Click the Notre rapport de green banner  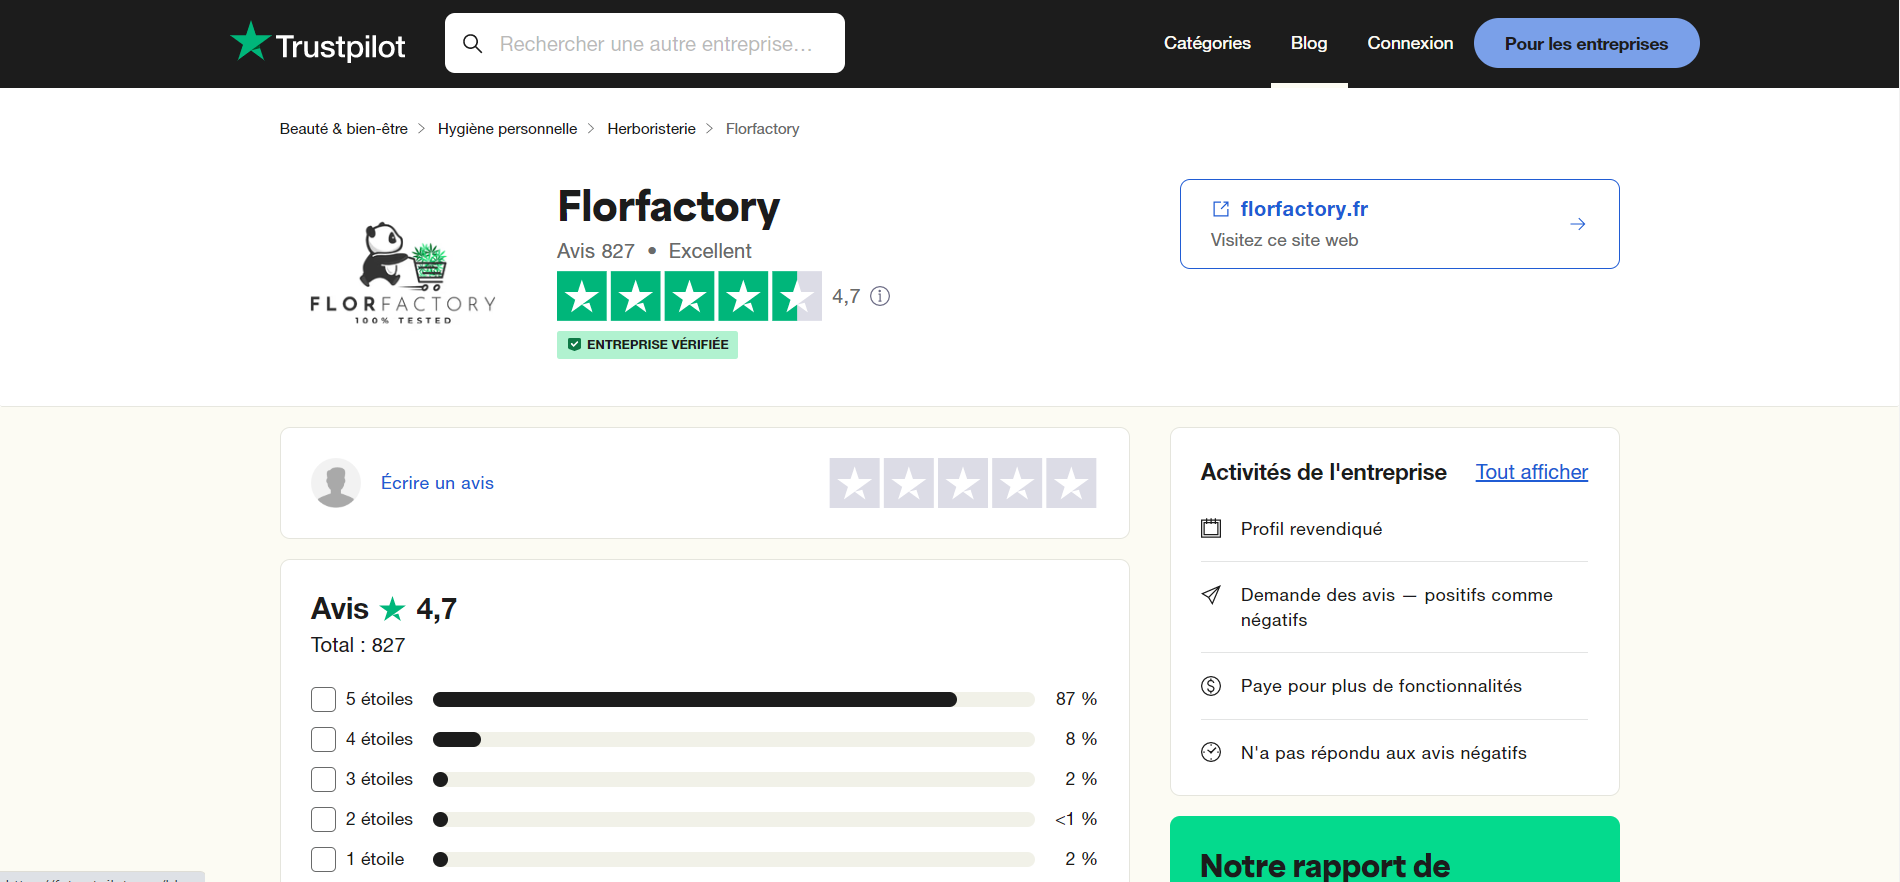click(1395, 849)
